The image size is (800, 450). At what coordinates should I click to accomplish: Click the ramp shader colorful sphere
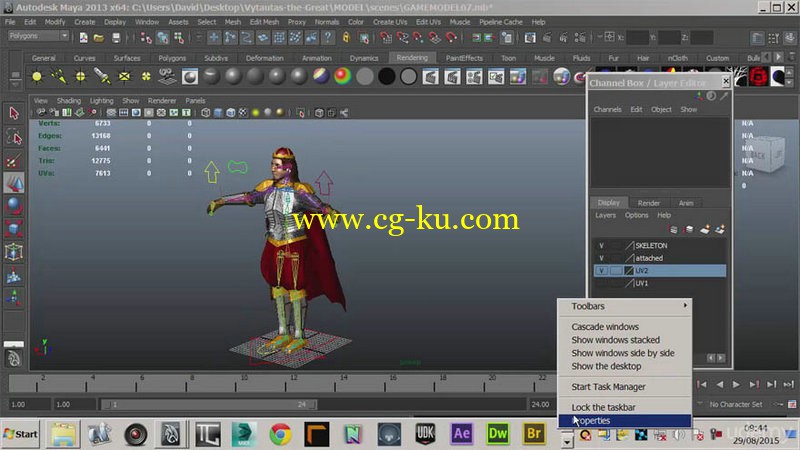click(x=343, y=77)
